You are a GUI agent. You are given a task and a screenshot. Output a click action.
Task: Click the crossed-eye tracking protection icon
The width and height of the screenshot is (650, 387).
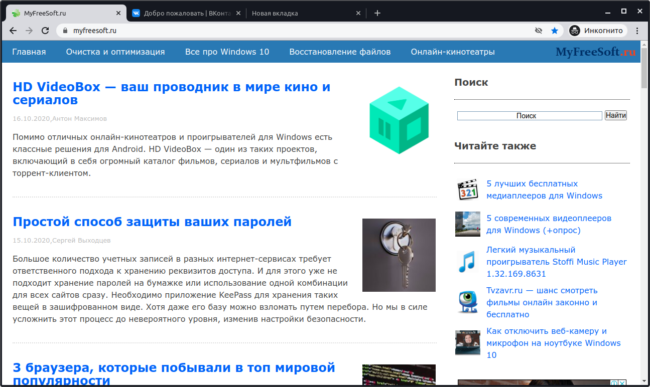pos(538,31)
